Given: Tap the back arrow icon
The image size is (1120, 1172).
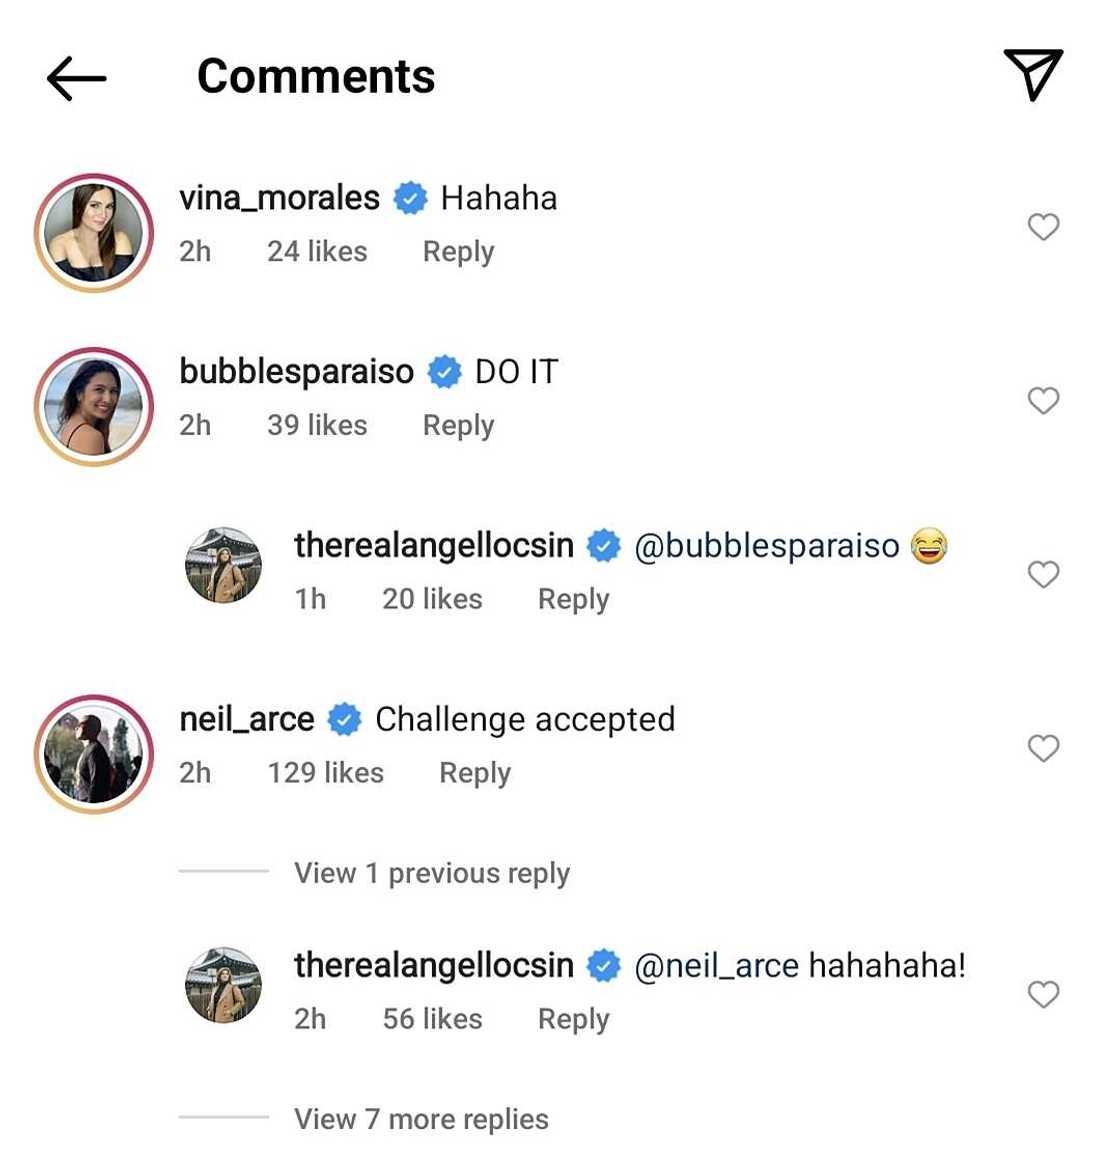Looking at the screenshot, I should pyautogui.click(x=76, y=78).
